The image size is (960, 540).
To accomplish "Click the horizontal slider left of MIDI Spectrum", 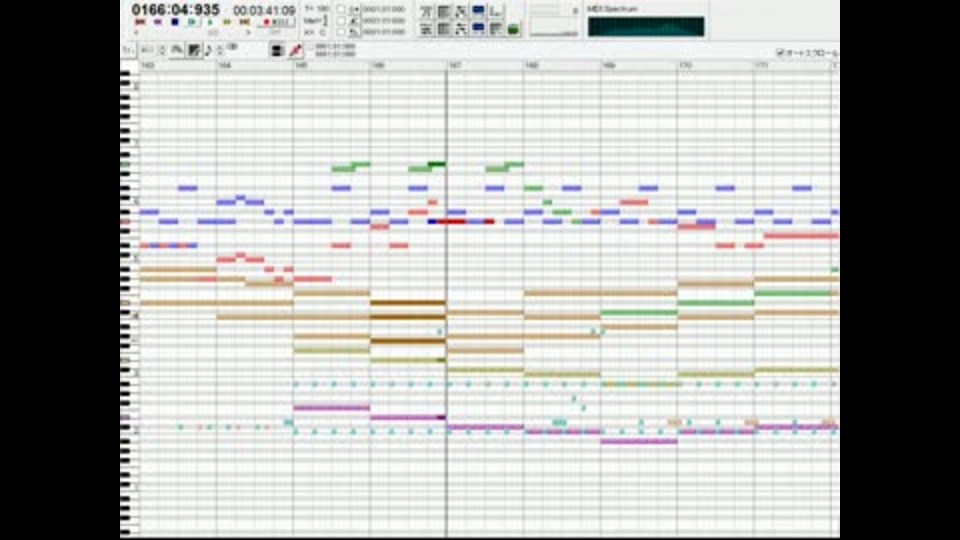I will click(x=553, y=33).
